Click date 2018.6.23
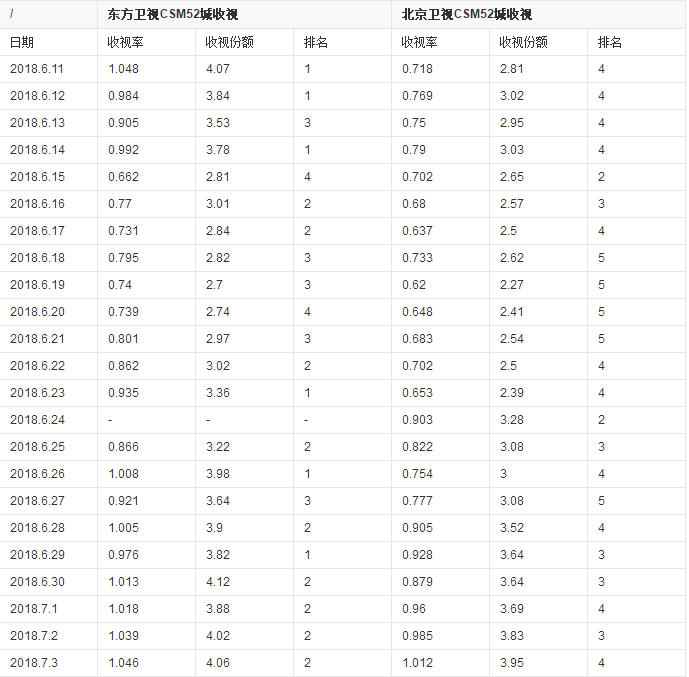 coord(37,393)
